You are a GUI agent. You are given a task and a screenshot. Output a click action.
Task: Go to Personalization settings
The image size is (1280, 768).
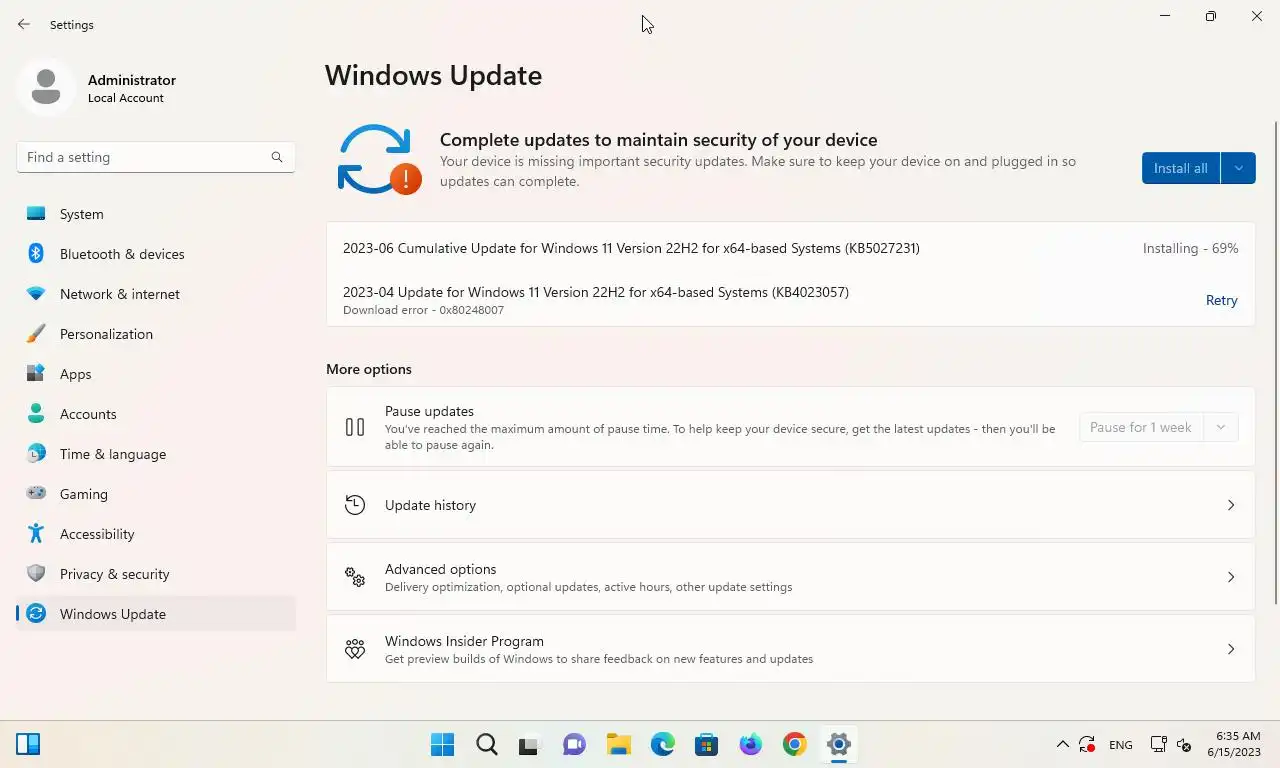[x=156, y=334]
